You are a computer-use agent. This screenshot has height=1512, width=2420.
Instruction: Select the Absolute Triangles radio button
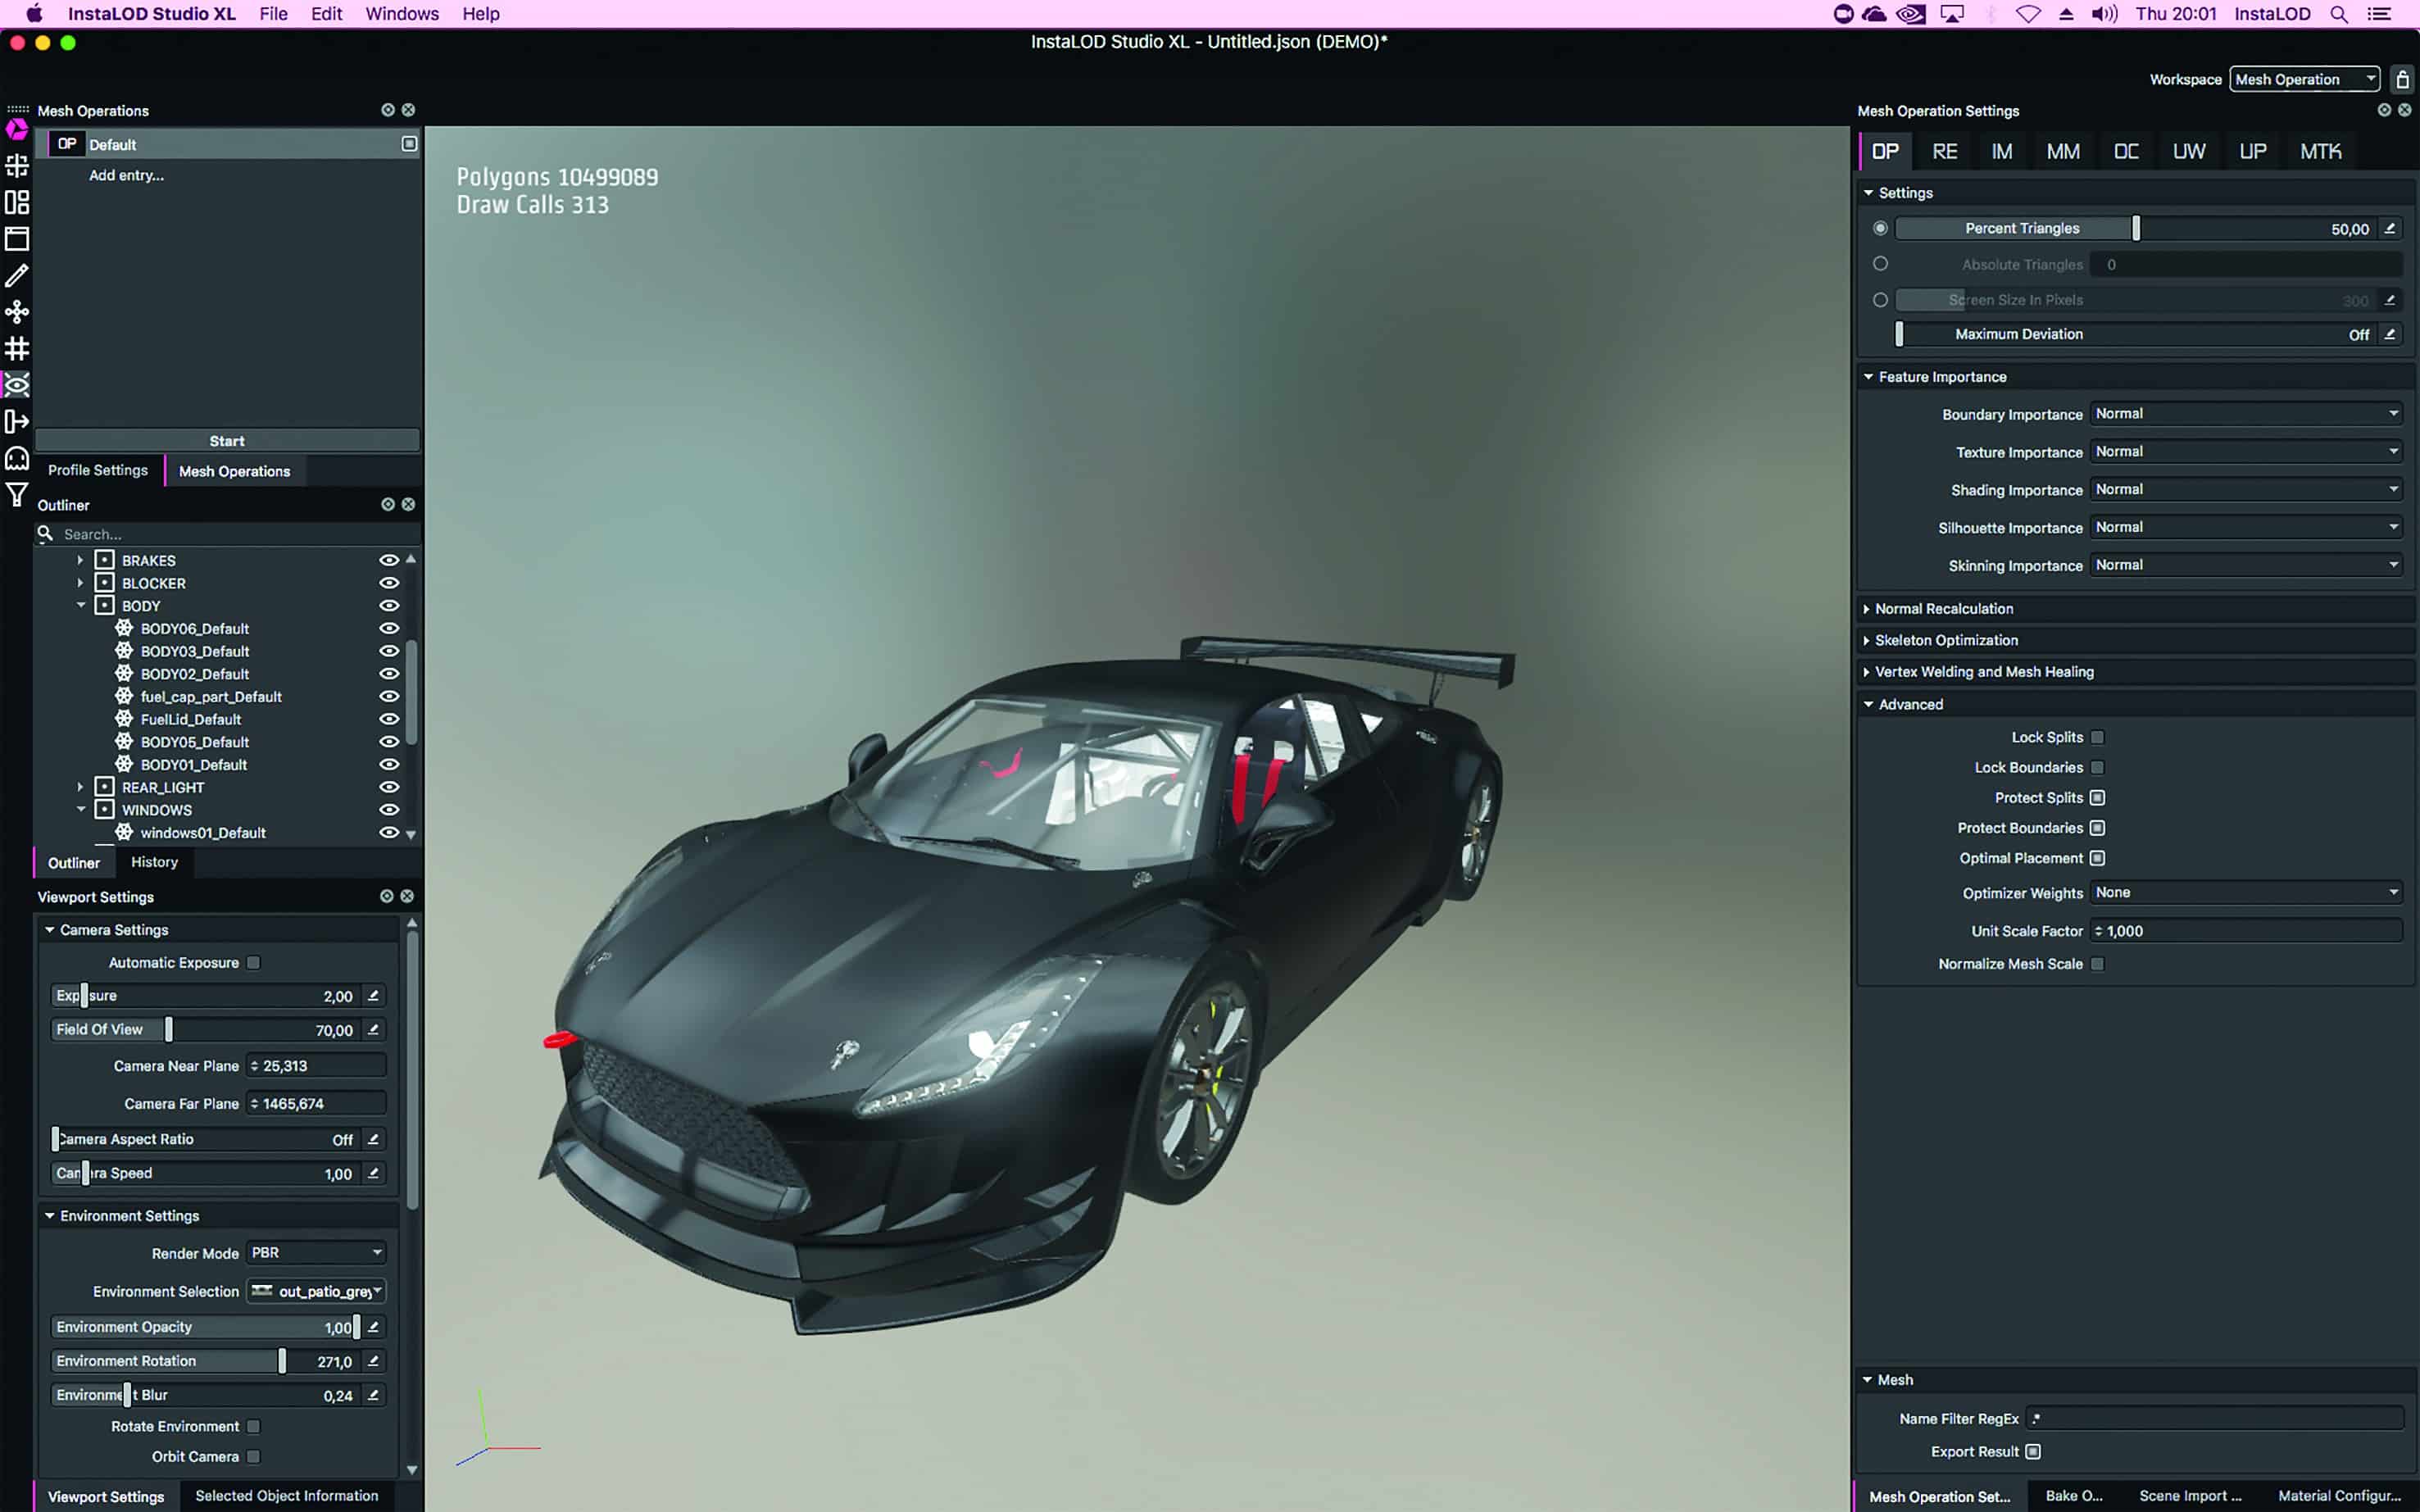[1880, 264]
